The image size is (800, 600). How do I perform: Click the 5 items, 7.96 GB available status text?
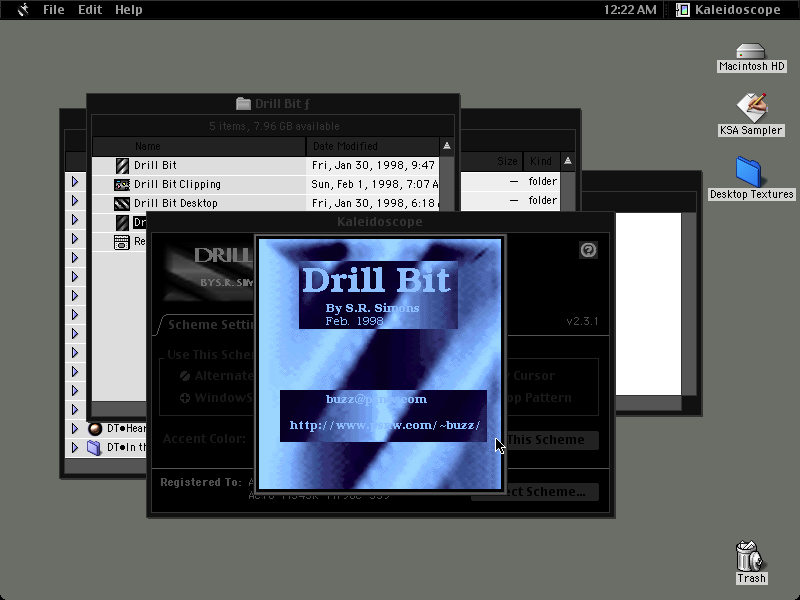pos(274,126)
